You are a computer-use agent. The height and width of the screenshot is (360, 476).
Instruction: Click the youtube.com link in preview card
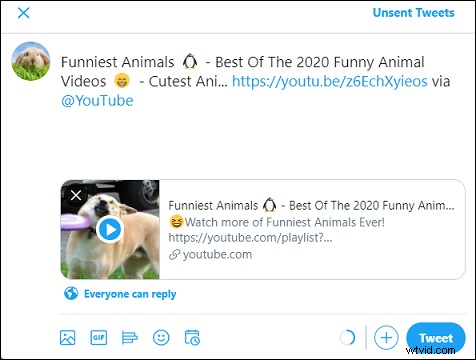(x=217, y=255)
